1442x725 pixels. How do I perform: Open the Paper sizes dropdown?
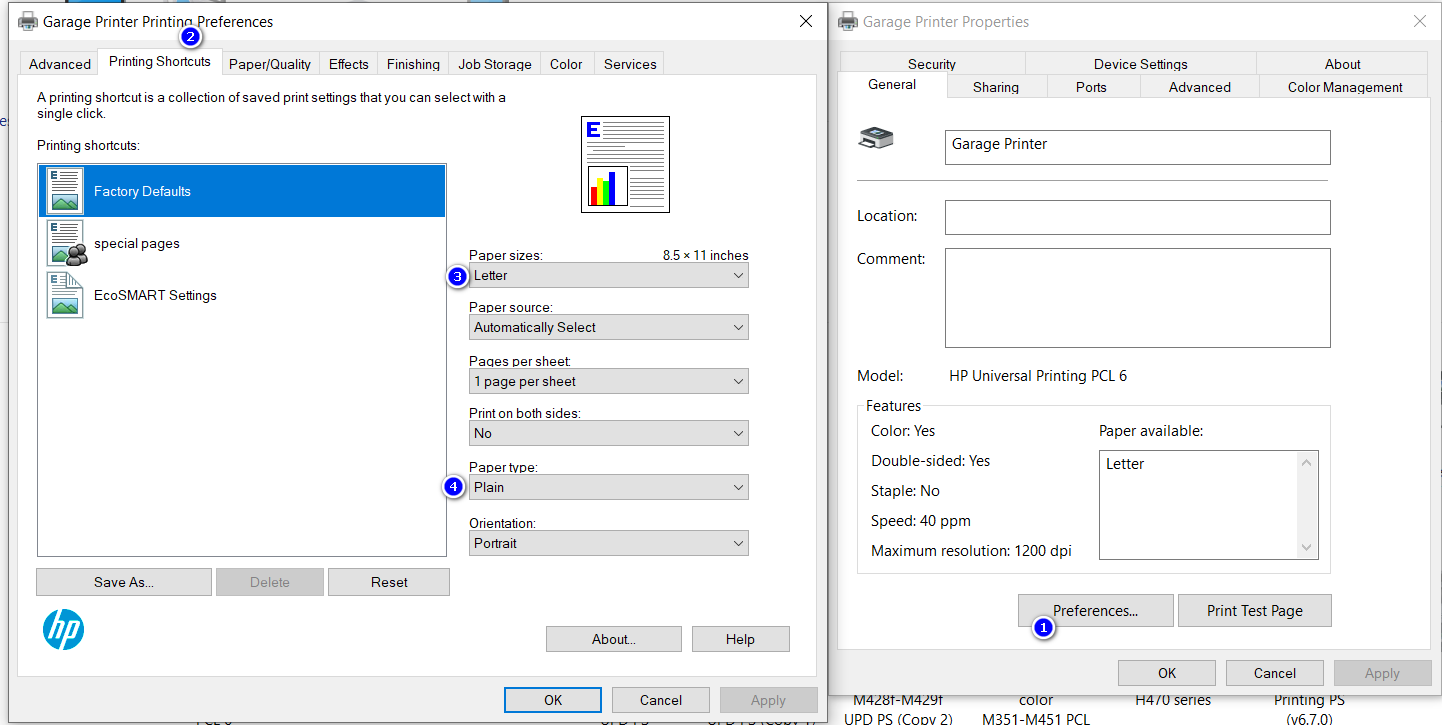pyautogui.click(x=609, y=275)
